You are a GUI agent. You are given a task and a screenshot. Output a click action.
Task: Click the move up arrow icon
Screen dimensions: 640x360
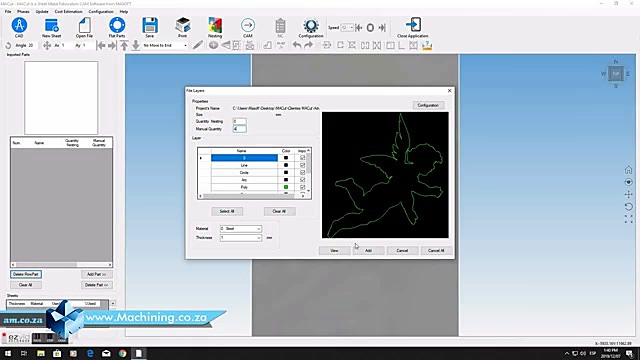pyautogui.click(x=124, y=45)
